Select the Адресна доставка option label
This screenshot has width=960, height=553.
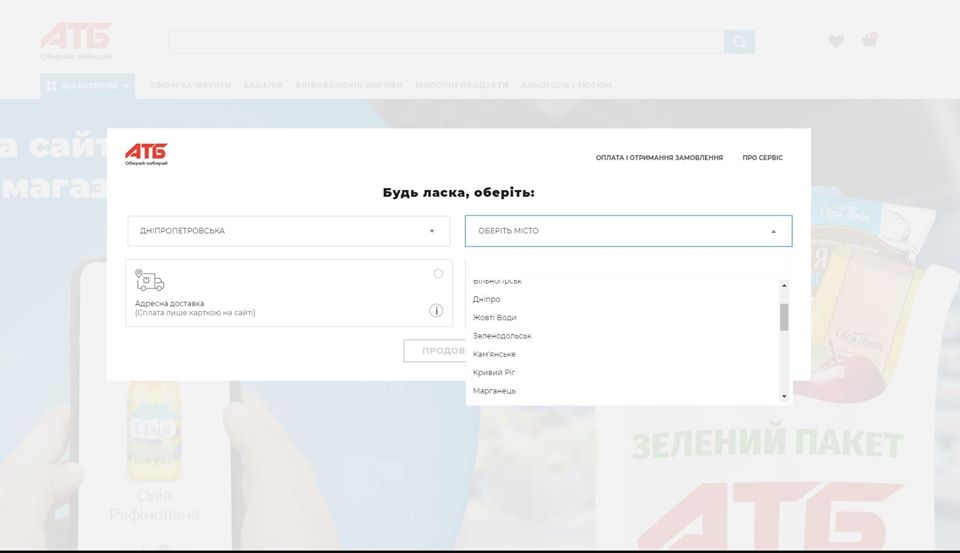coord(170,303)
